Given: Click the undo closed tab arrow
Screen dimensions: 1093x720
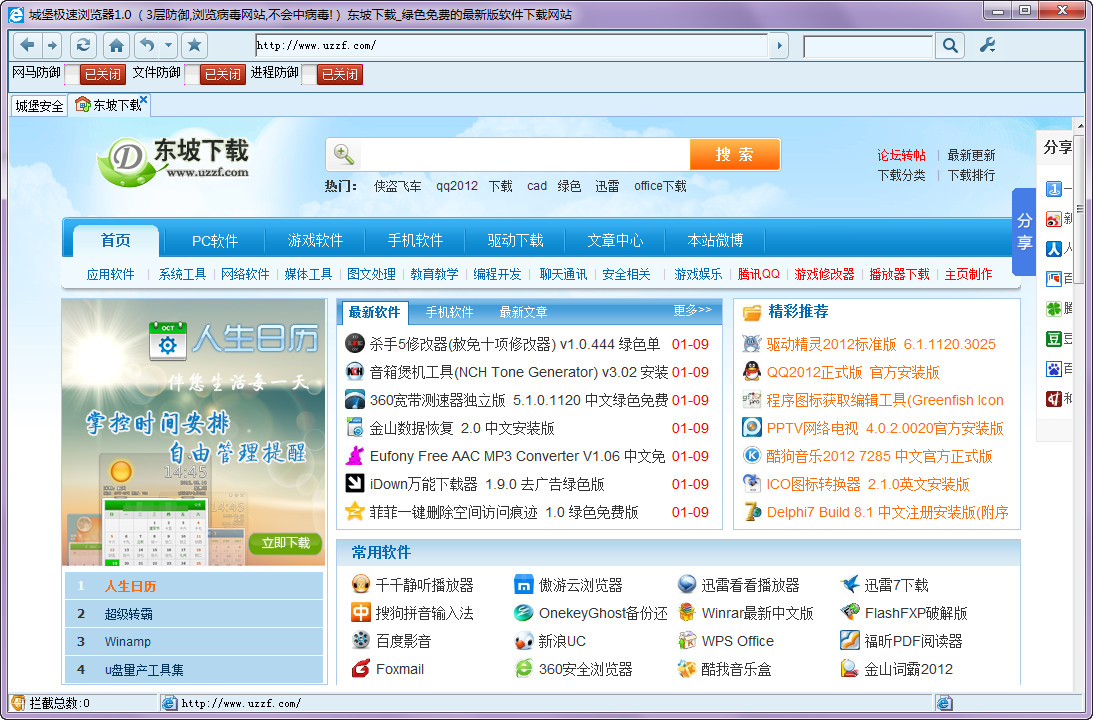Looking at the screenshot, I should 147,46.
